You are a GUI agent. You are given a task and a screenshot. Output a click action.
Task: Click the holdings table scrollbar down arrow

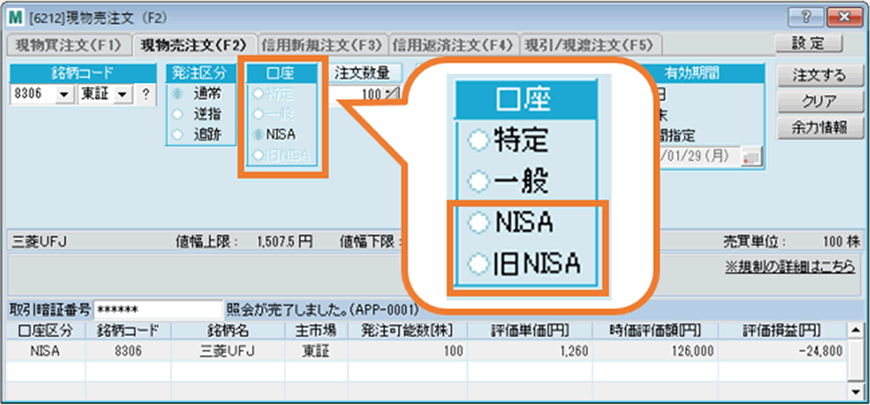coord(857,392)
